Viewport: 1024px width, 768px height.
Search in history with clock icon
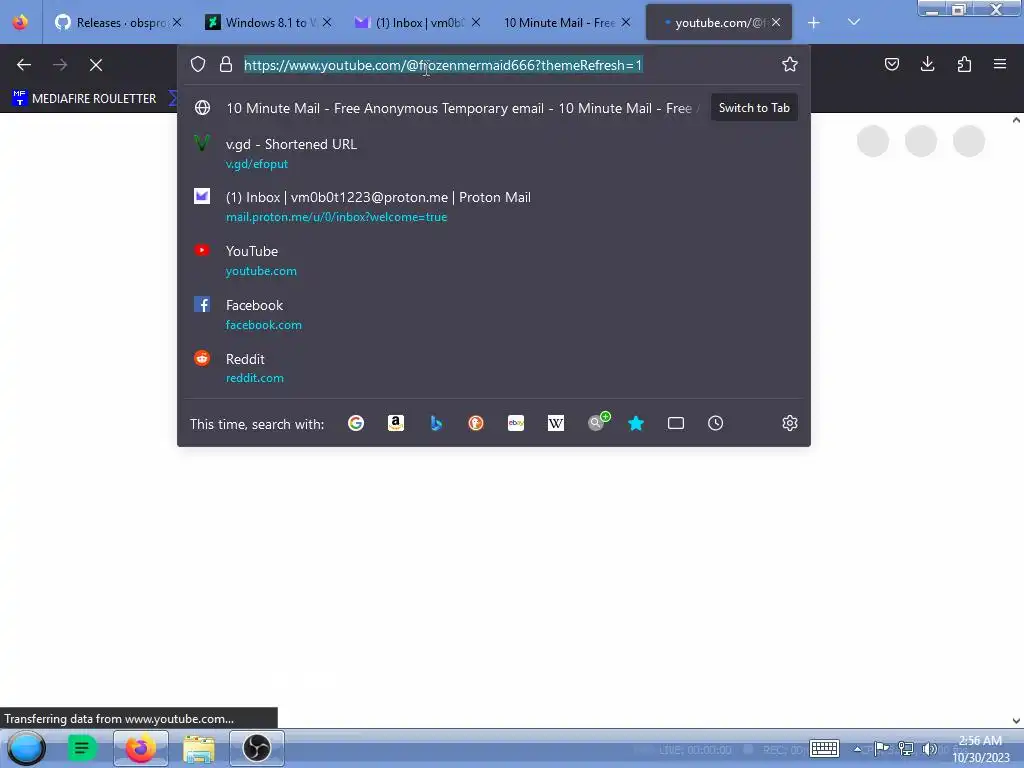pos(716,423)
